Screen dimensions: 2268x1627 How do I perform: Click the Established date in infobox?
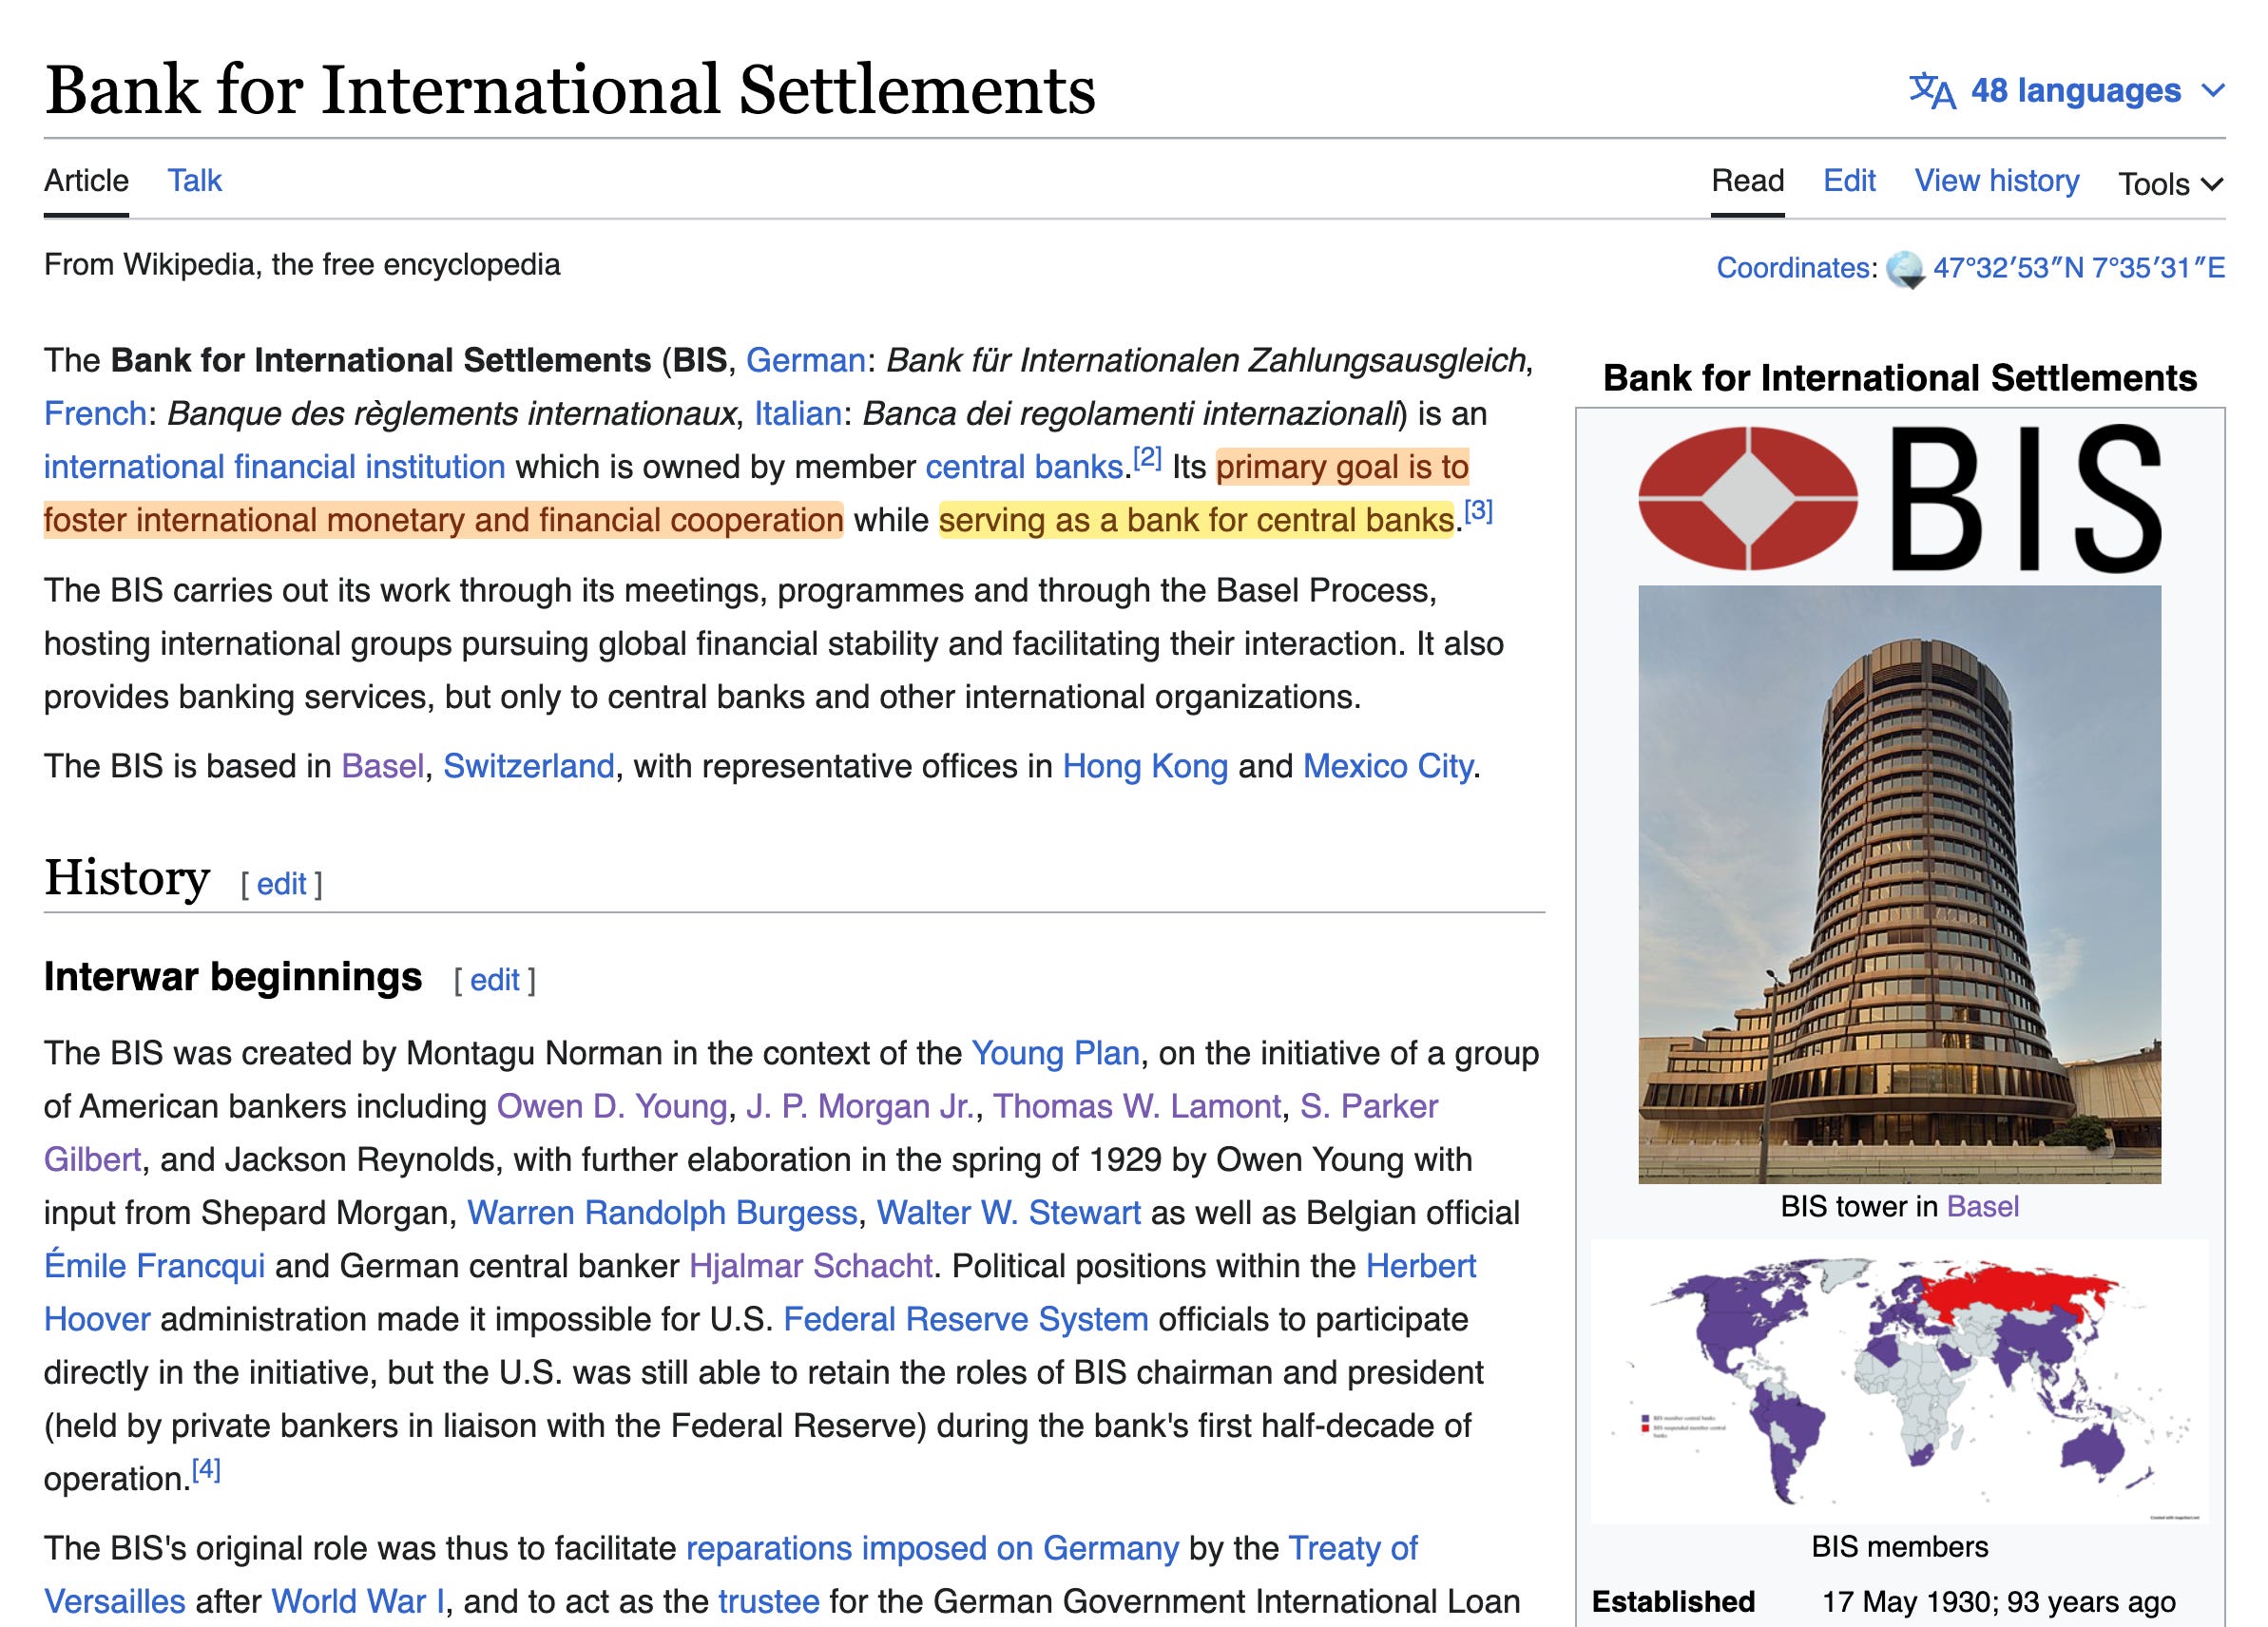(1998, 1601)
